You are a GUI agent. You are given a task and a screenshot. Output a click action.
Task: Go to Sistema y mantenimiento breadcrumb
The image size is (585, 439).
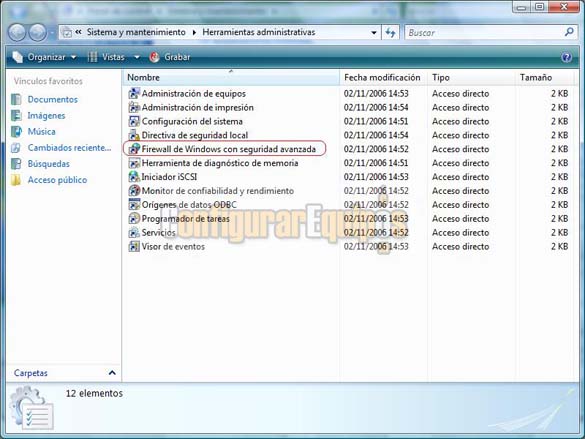click(x=136, y=32)
